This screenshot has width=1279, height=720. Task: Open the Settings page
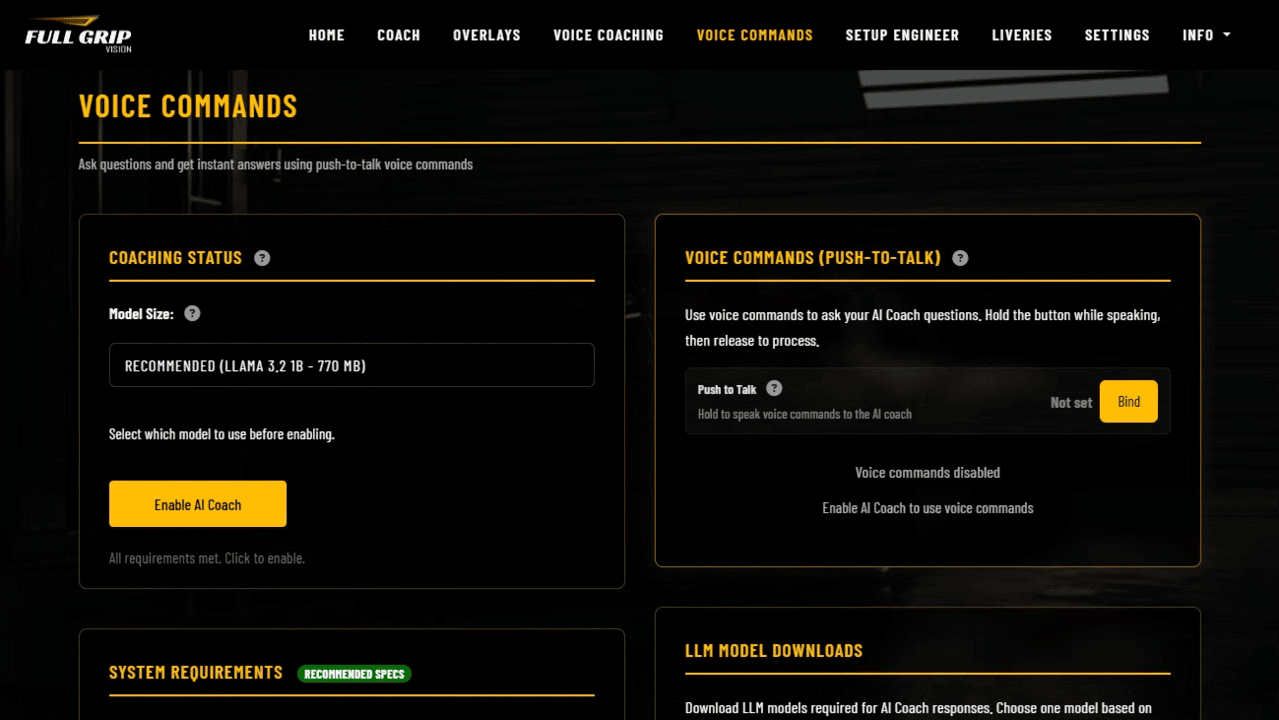click(1117, 35)
